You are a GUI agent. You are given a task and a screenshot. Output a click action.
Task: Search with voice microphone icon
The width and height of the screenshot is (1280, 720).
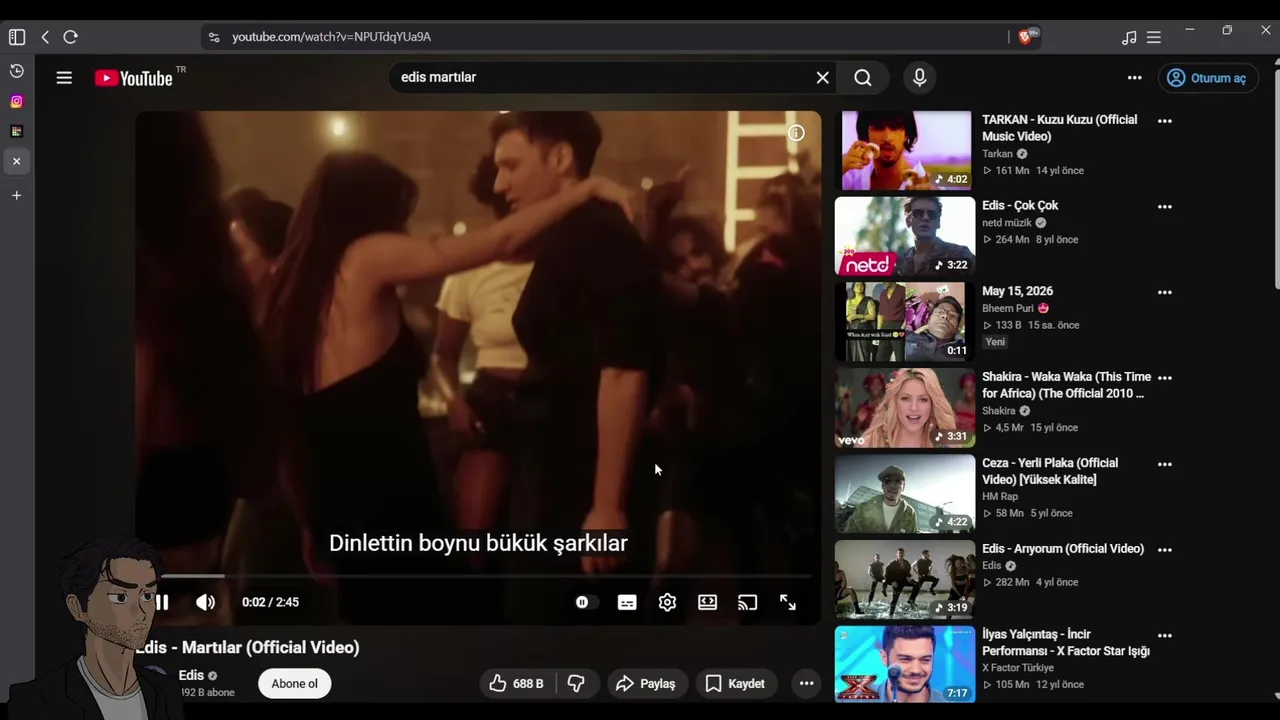[x=920, y=77]
